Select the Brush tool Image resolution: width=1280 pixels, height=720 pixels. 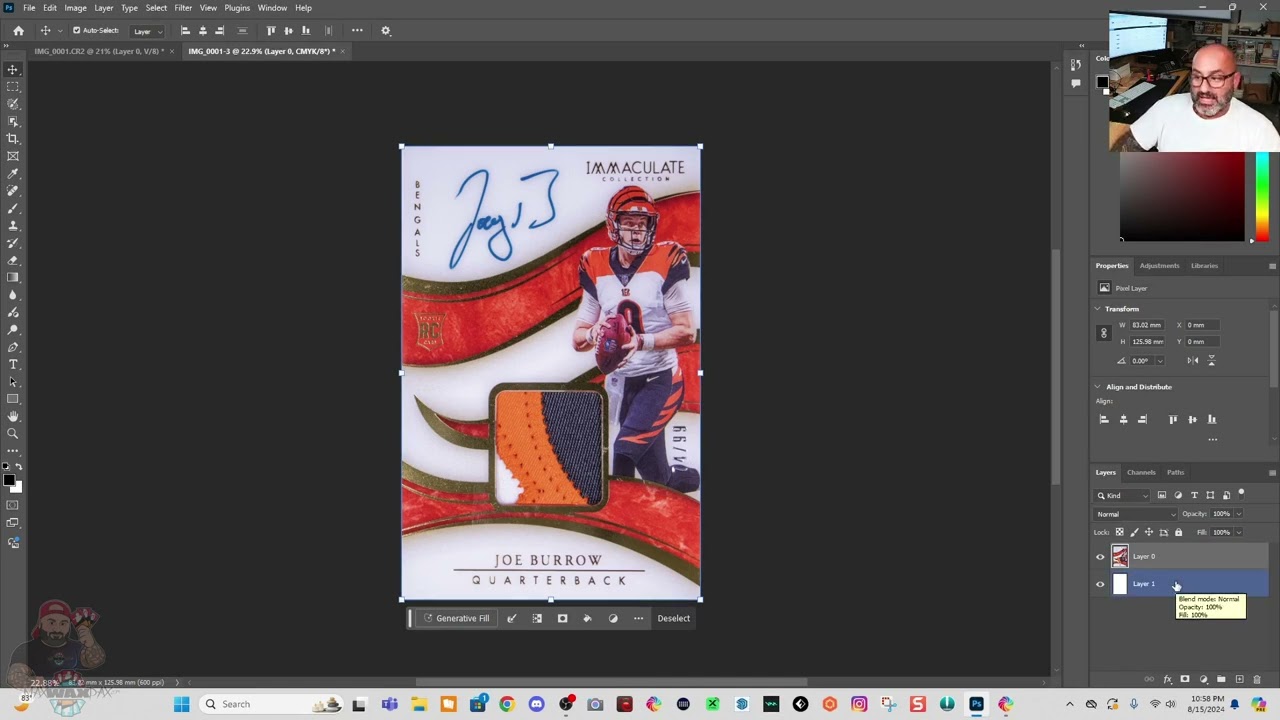click(x=13, y=208)
